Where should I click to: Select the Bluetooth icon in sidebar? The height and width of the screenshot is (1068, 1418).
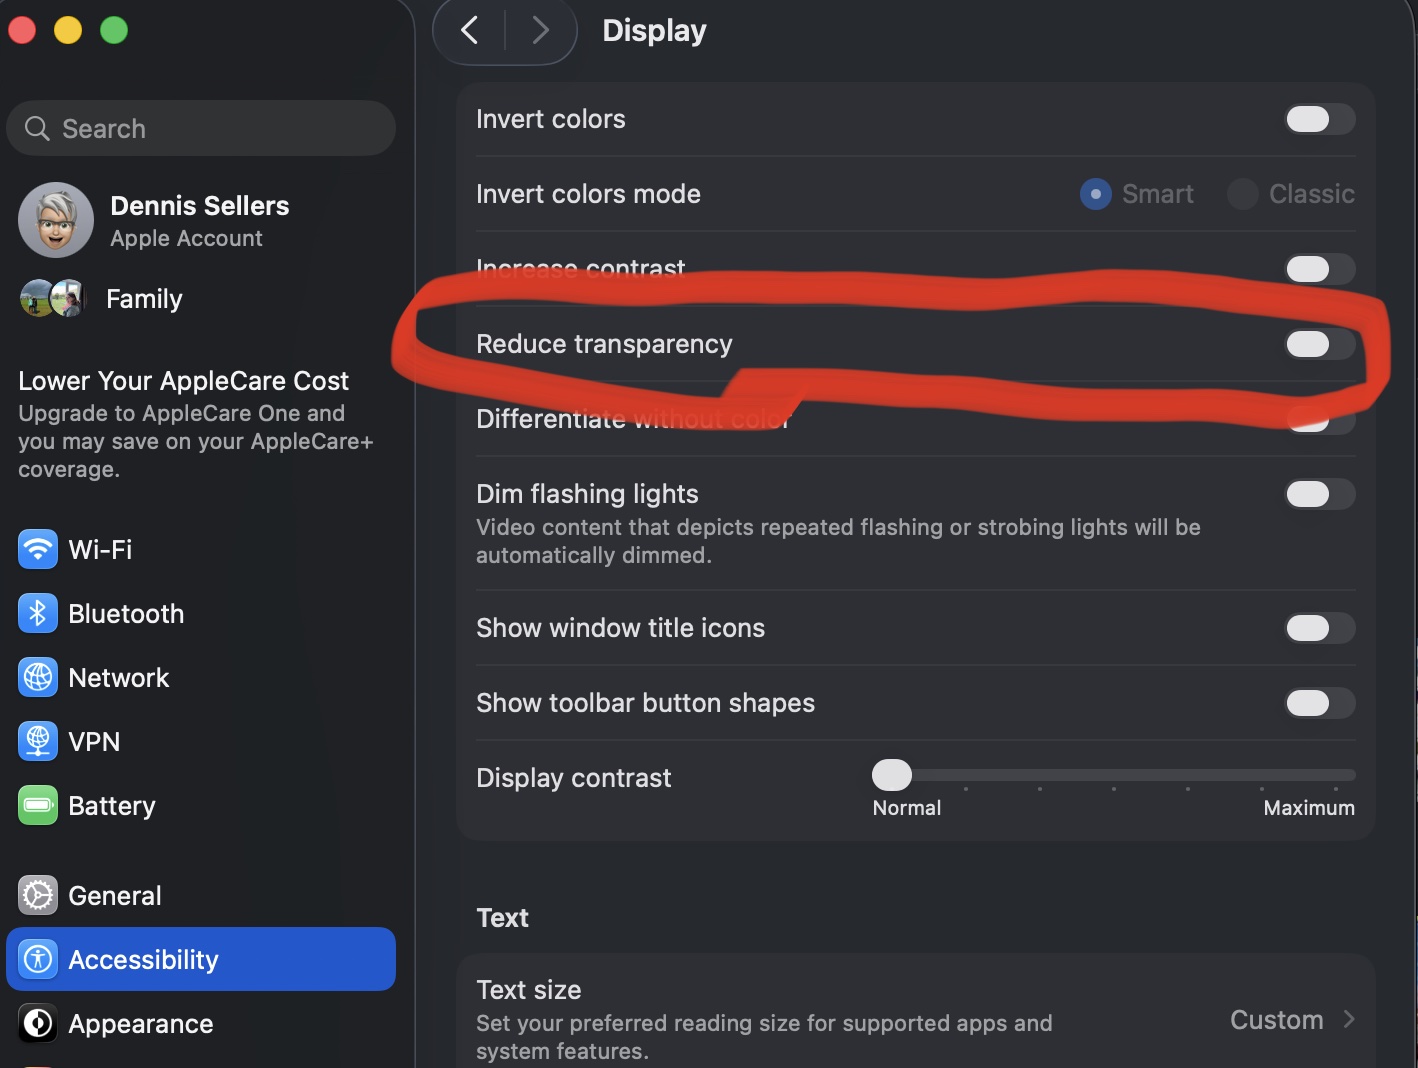38,613
